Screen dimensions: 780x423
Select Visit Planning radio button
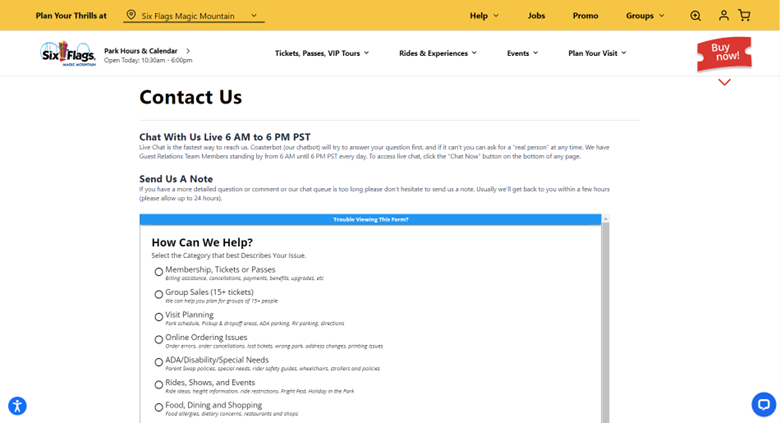pos(159,317)
